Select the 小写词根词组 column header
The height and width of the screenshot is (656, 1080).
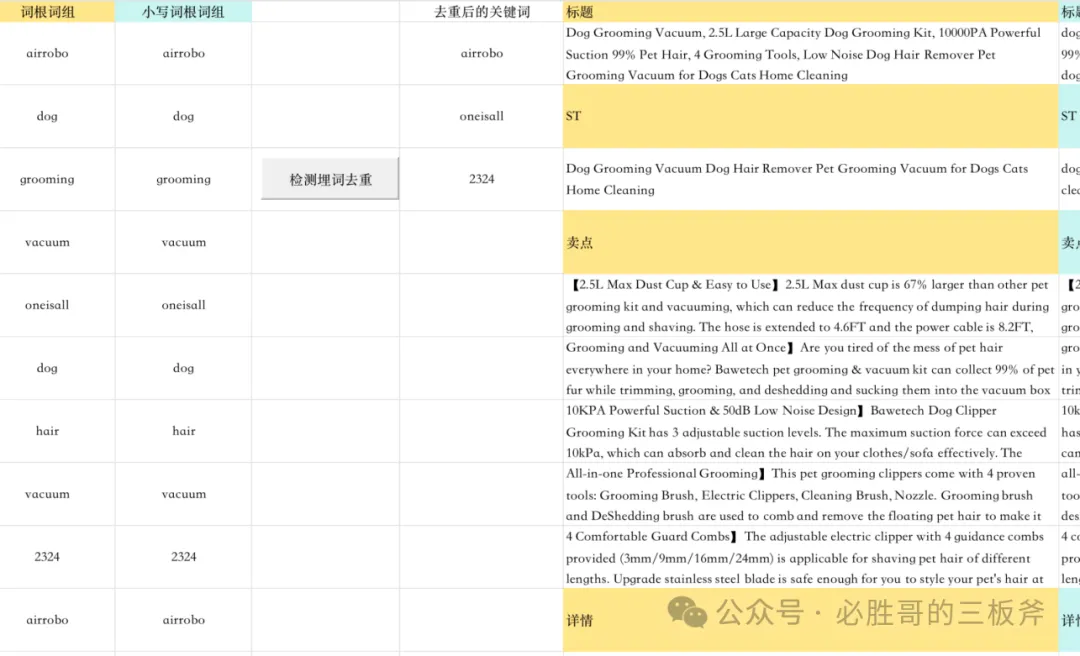pos(183,12)
